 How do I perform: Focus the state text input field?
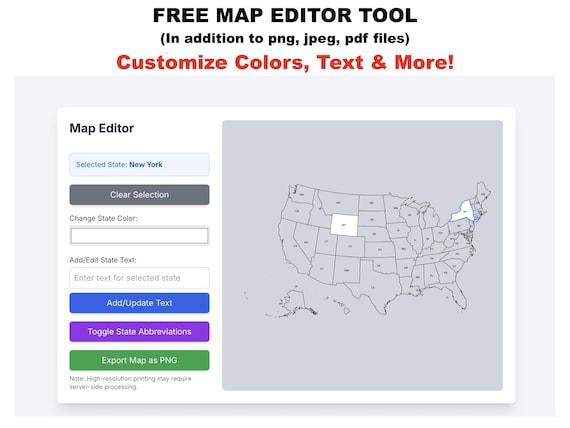pyautogui.click(x=139, y=278)
